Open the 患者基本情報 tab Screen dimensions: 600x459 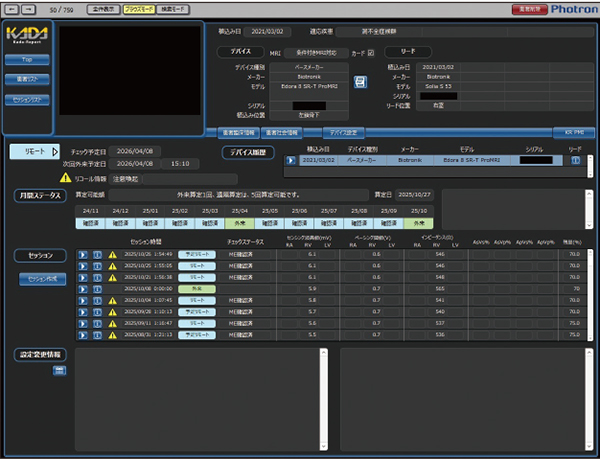pos(239,131)
